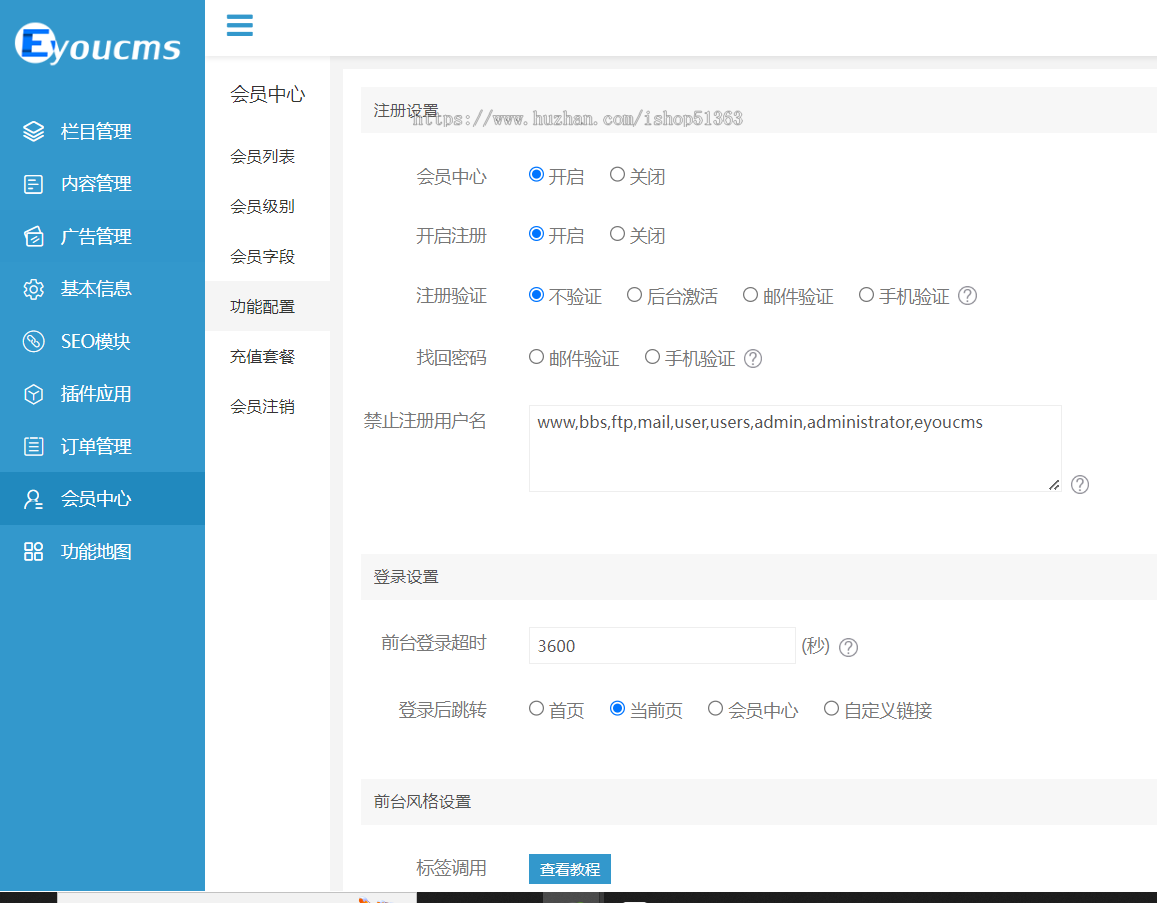Select 后台激活 for 注册验证
The height and width of the screenshot is (903, 1157).
point(634,295)
